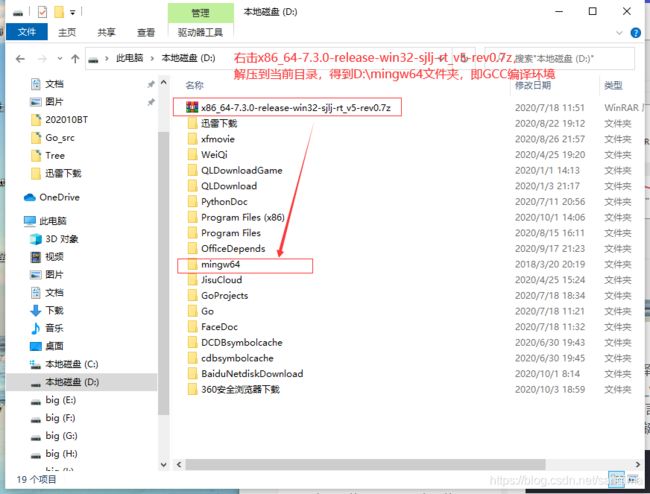
Task: Open recent locations dropdown arrow
Action: [60, 58]
